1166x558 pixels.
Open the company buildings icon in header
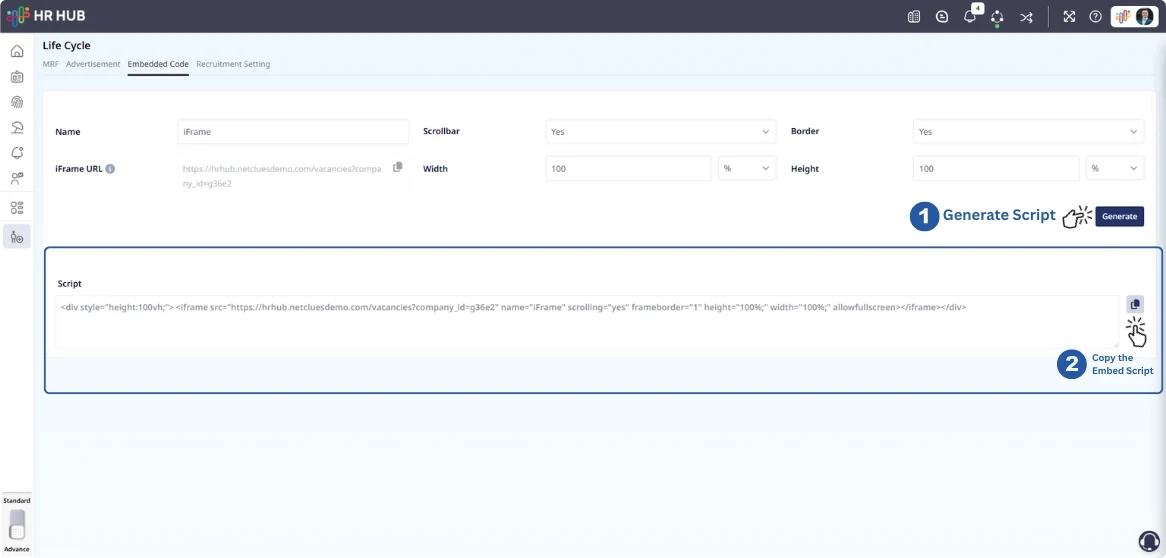coord(914,16)
